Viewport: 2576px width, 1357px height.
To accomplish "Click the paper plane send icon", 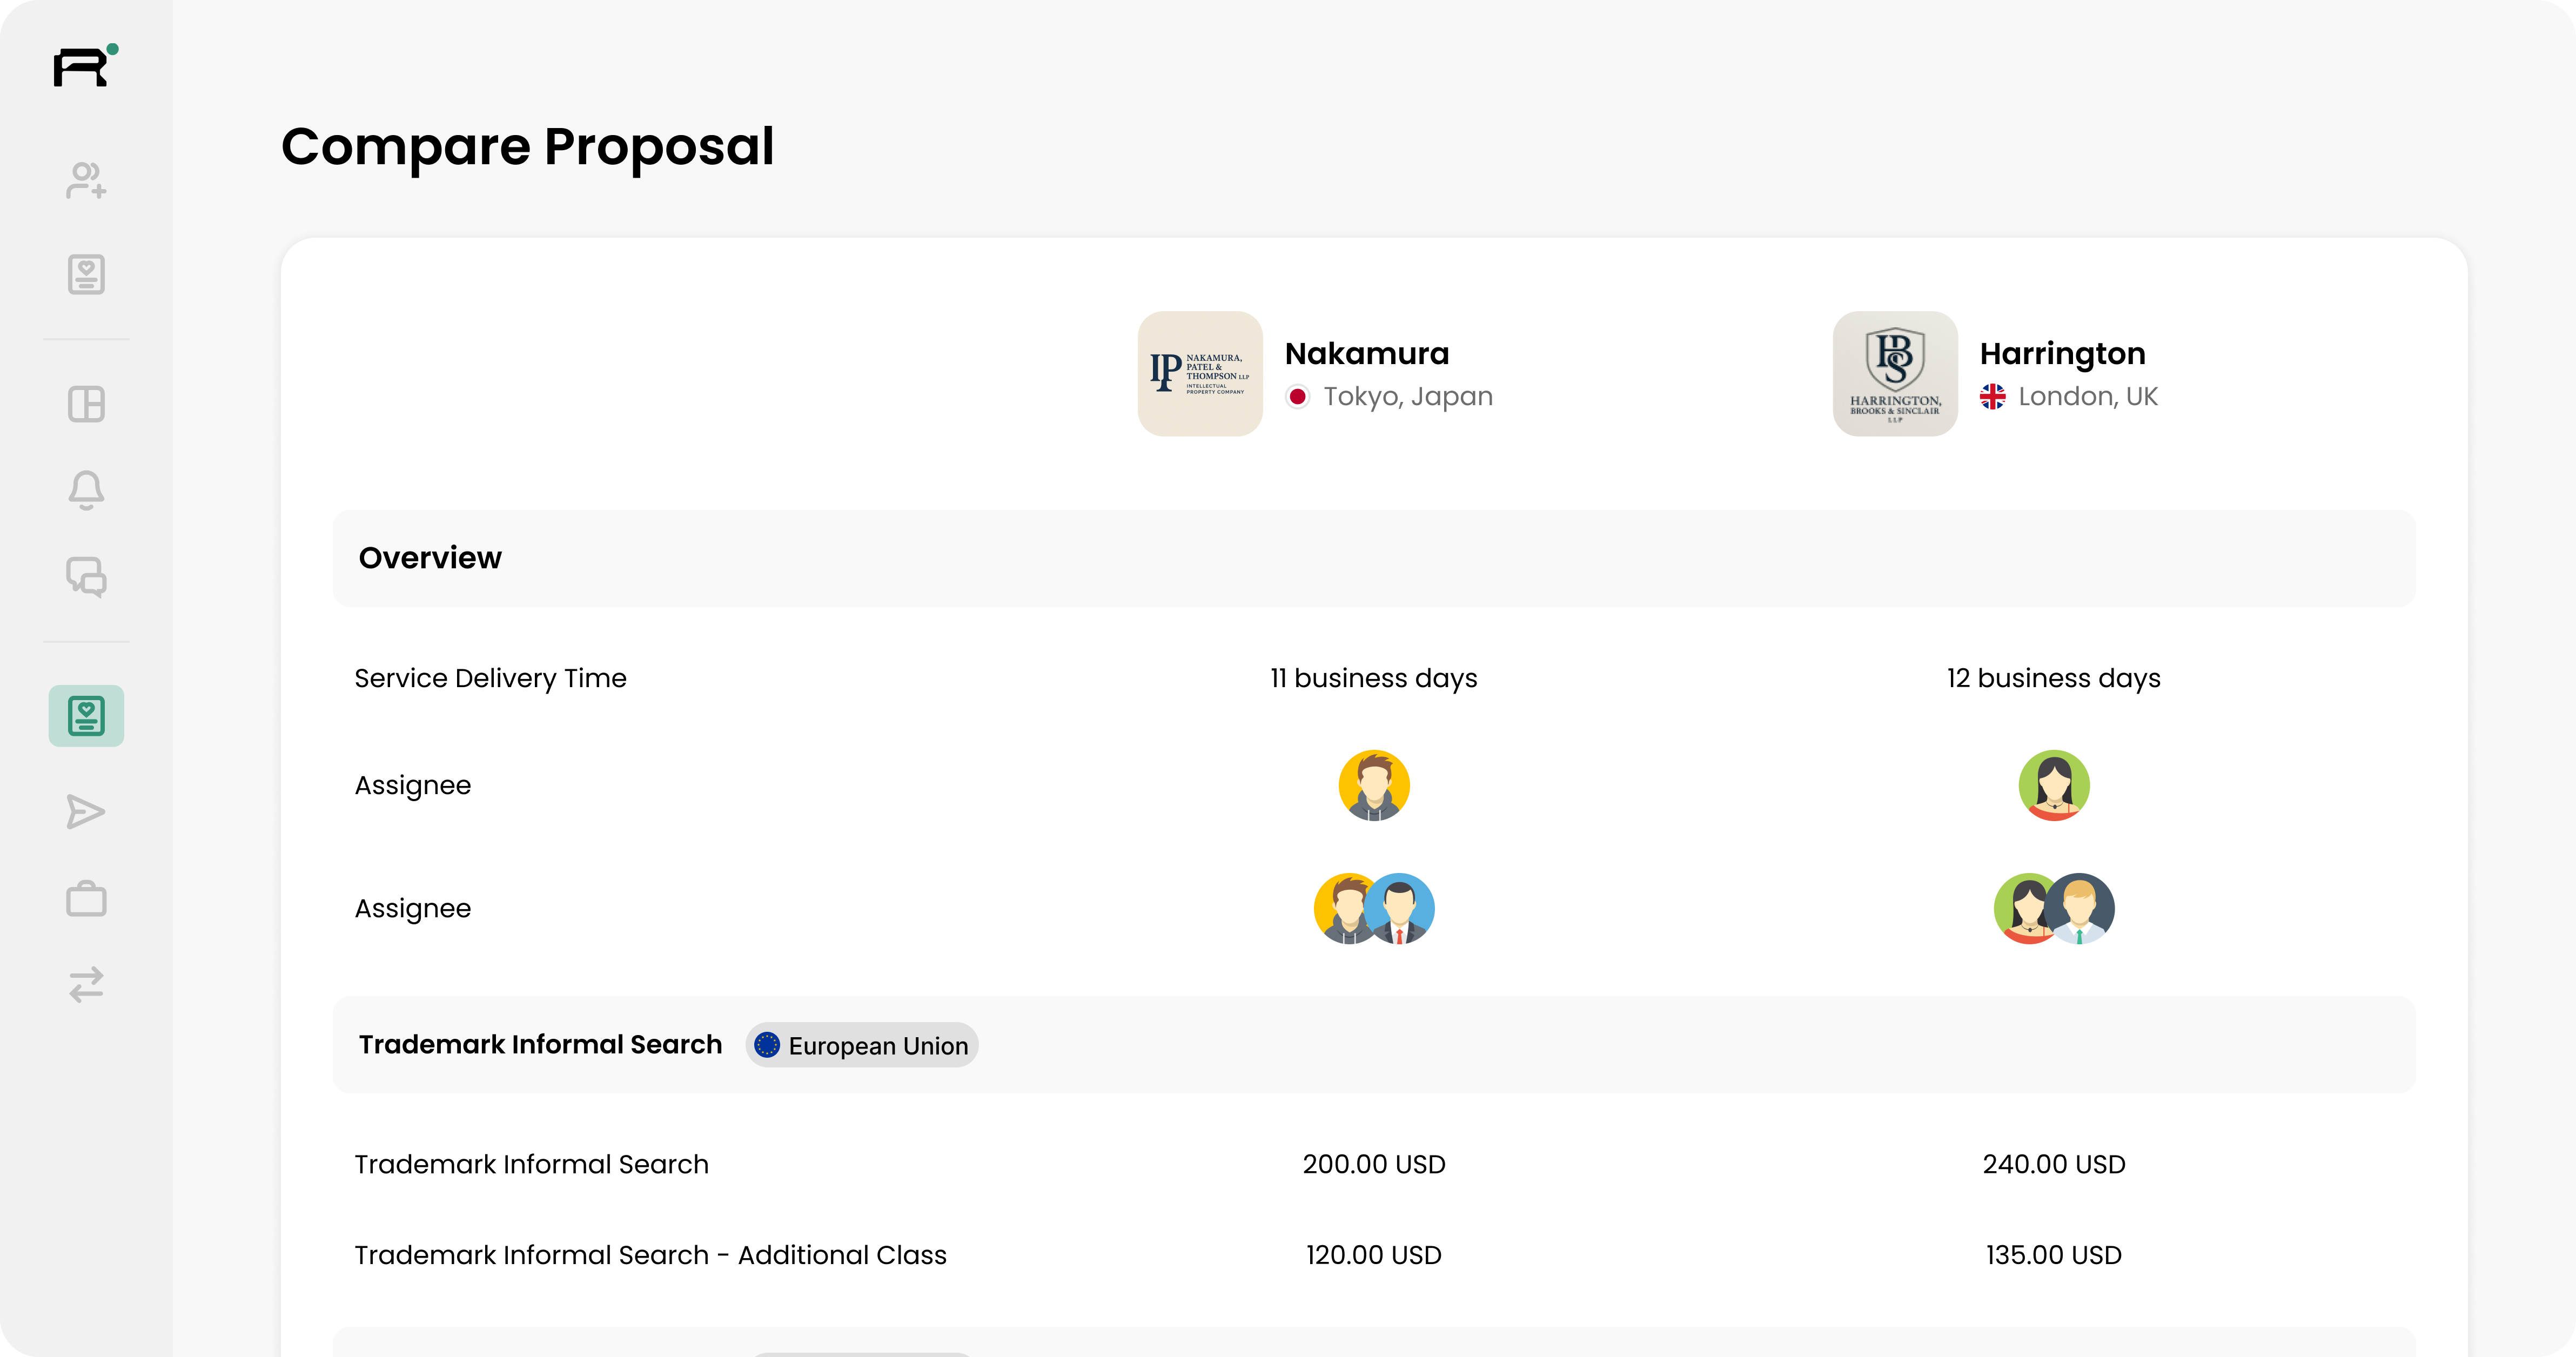I will coord(86,812).
